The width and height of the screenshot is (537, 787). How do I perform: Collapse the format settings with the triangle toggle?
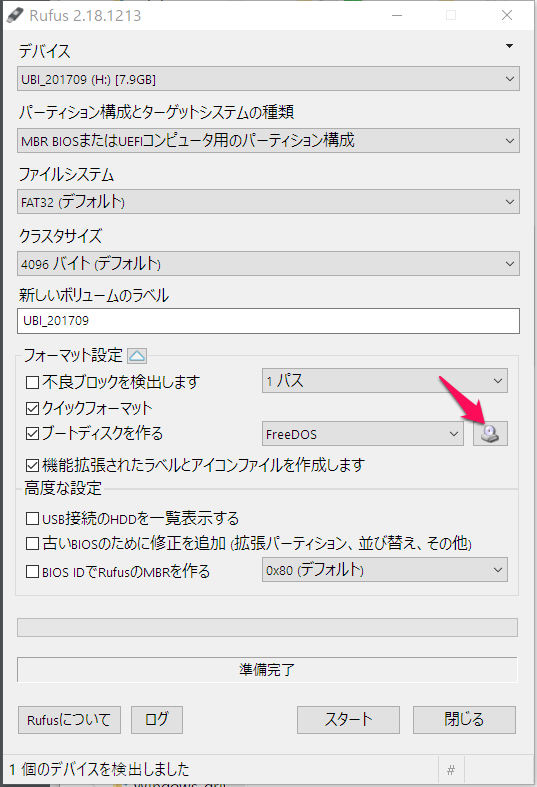137,356
